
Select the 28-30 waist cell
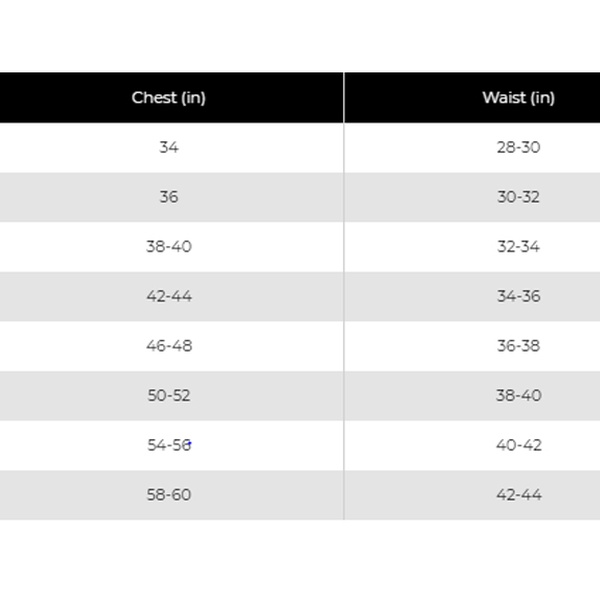(x=472, y=147)
